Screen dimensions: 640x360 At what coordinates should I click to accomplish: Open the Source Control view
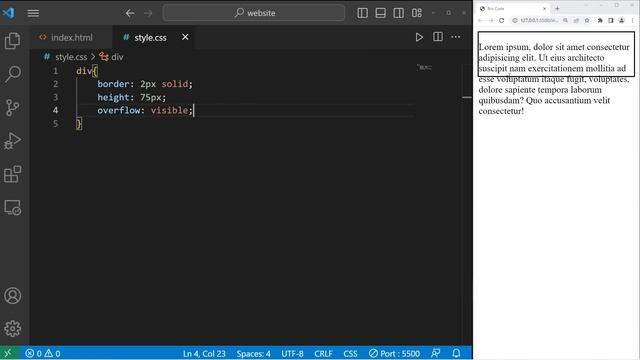13,107
